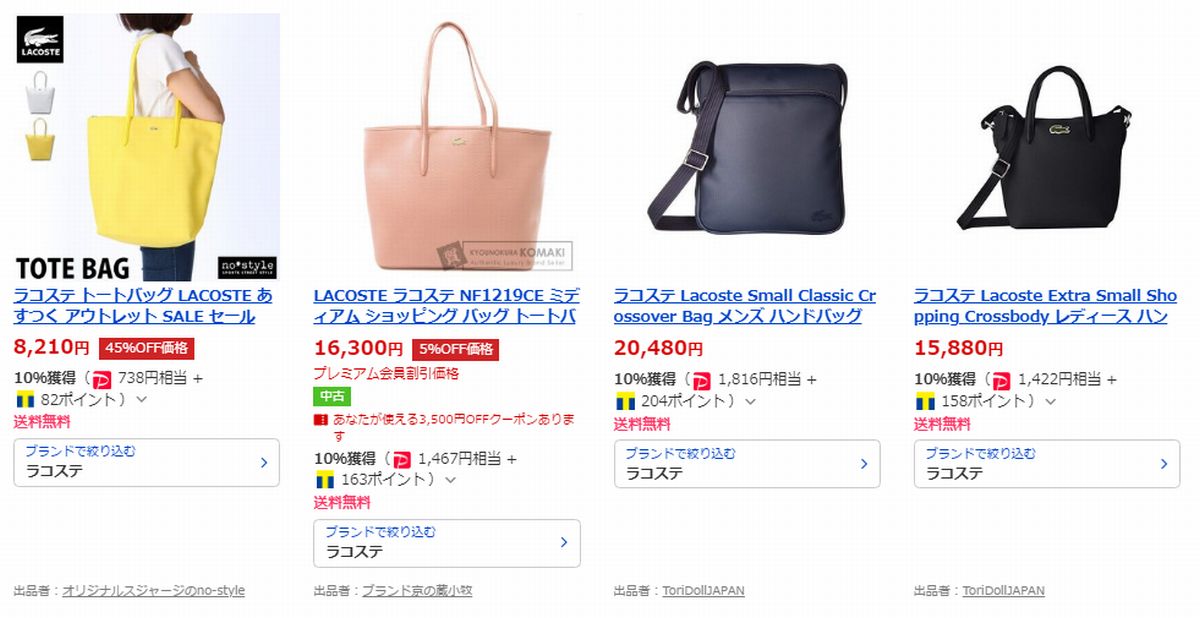The width and height of the screenshot is (1200, 618).
Task: Open seller オリジナルスジャージのno-style link
Action: [153, 591]
